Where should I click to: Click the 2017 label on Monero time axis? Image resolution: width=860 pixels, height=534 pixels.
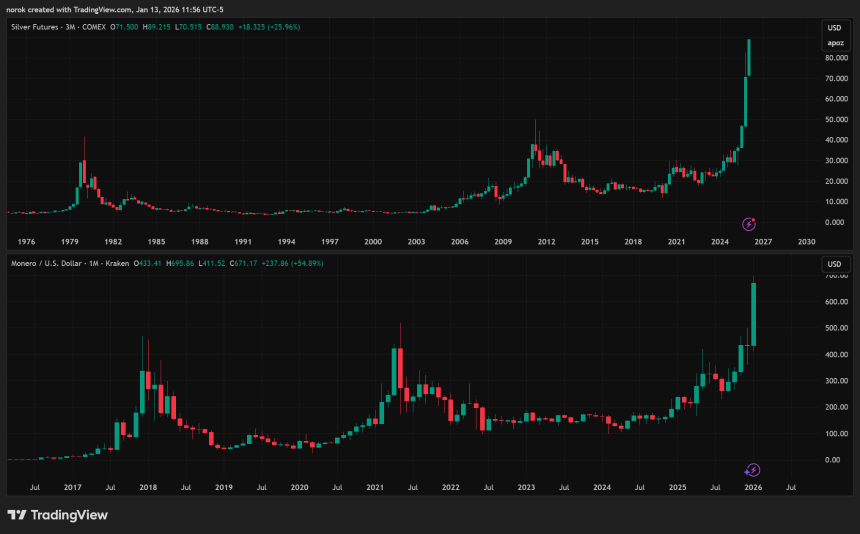[72, 487]
